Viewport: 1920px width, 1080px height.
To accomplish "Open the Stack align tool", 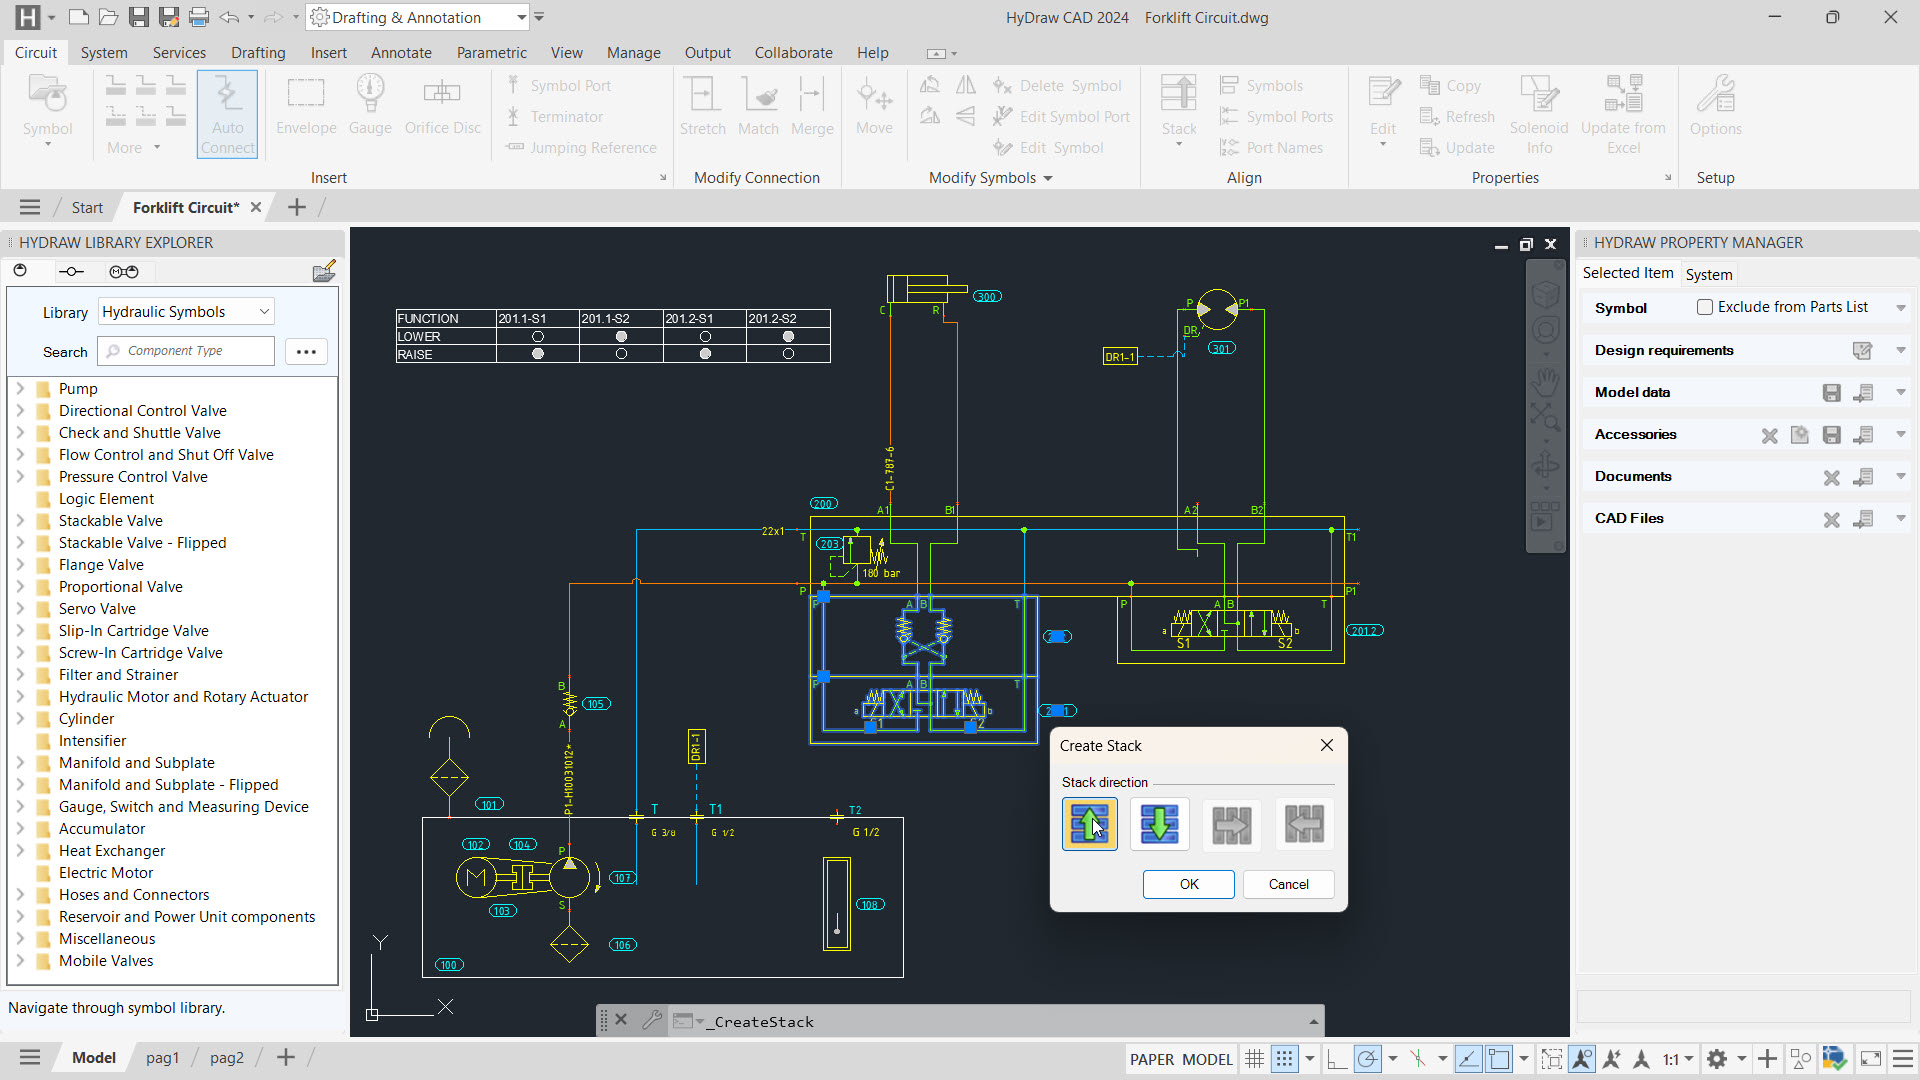I will (x=1179, y=112).
